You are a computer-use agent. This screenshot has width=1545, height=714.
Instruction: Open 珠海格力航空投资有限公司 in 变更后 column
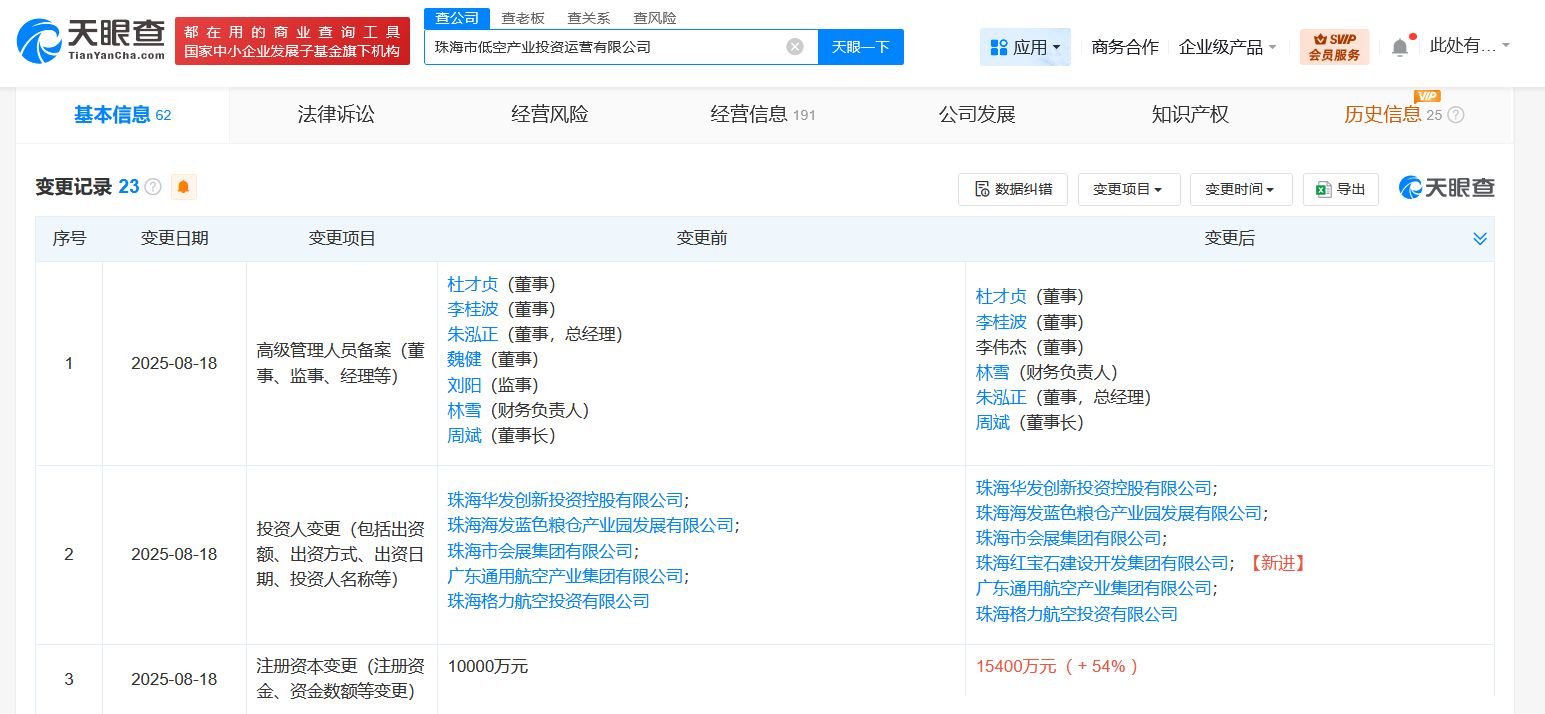1077,614
